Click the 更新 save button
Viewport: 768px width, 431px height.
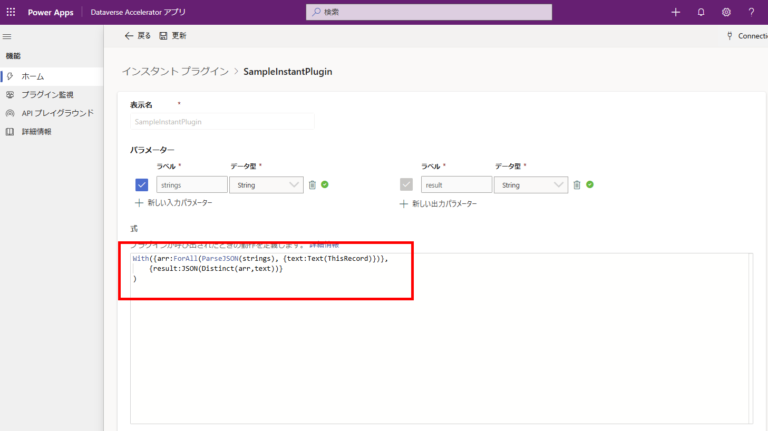click(x=172, y=35)
